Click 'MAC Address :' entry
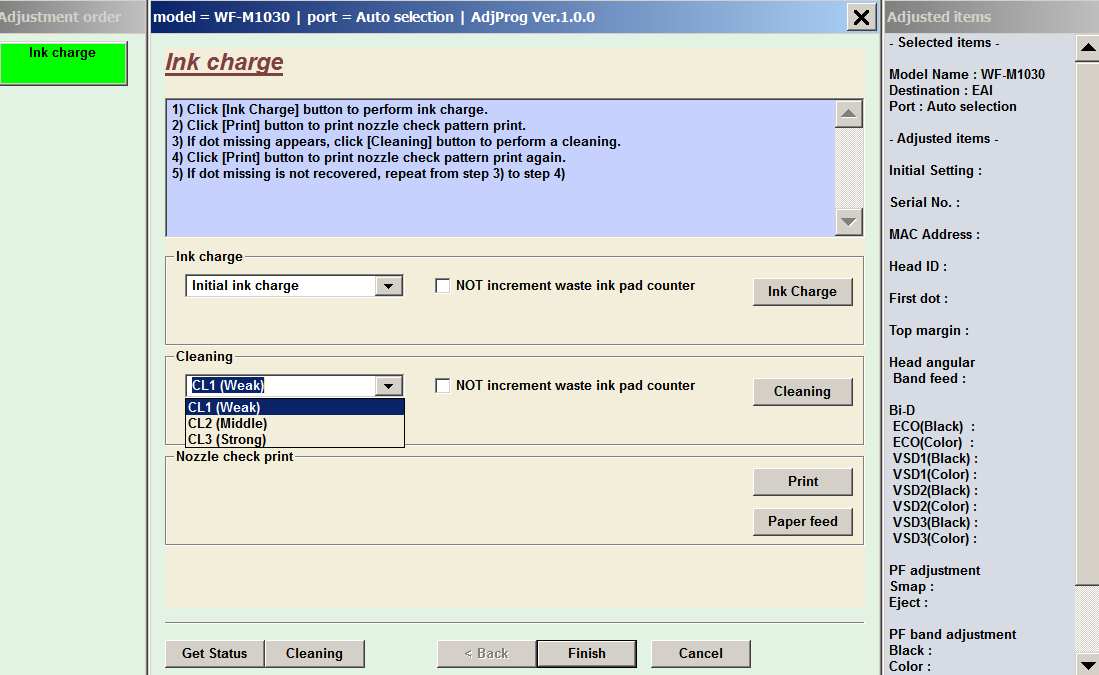 pos(934,235)
